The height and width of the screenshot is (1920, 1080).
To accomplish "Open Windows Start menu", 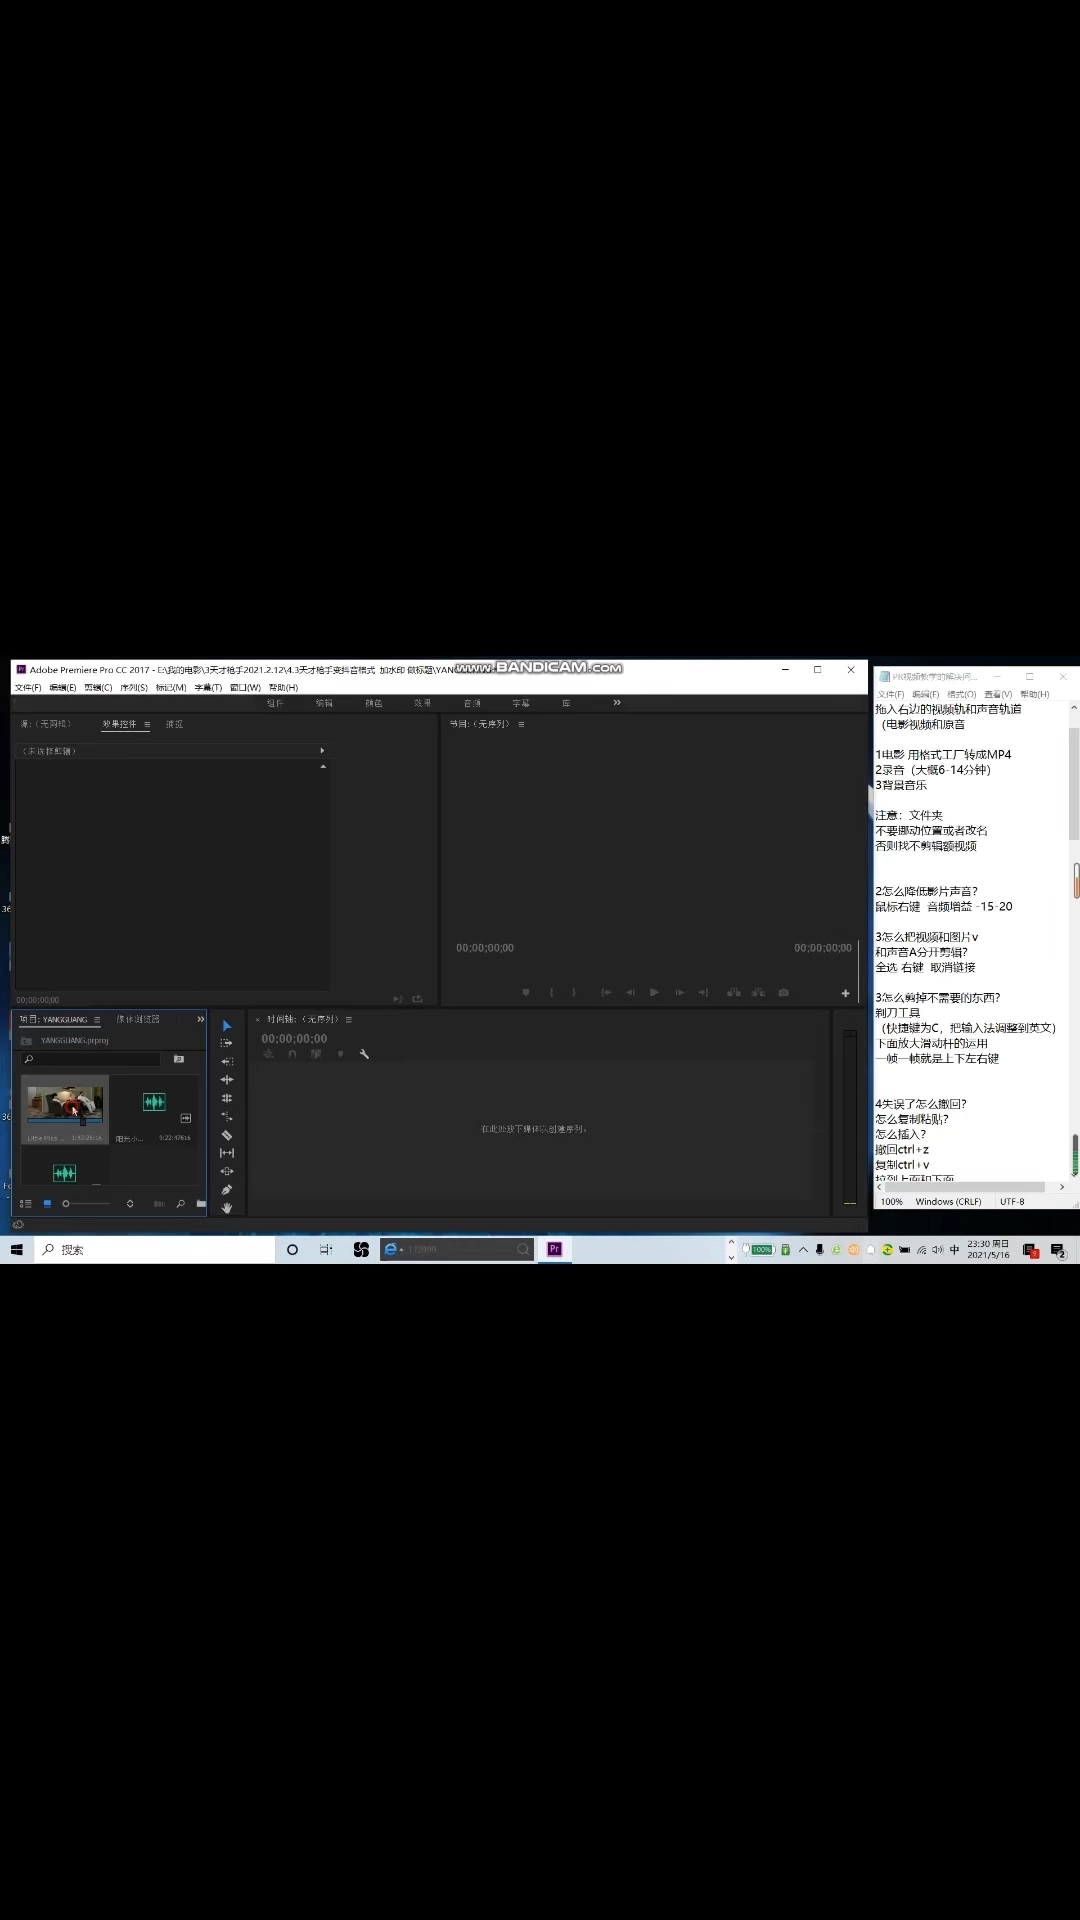I will point(17,1250).
